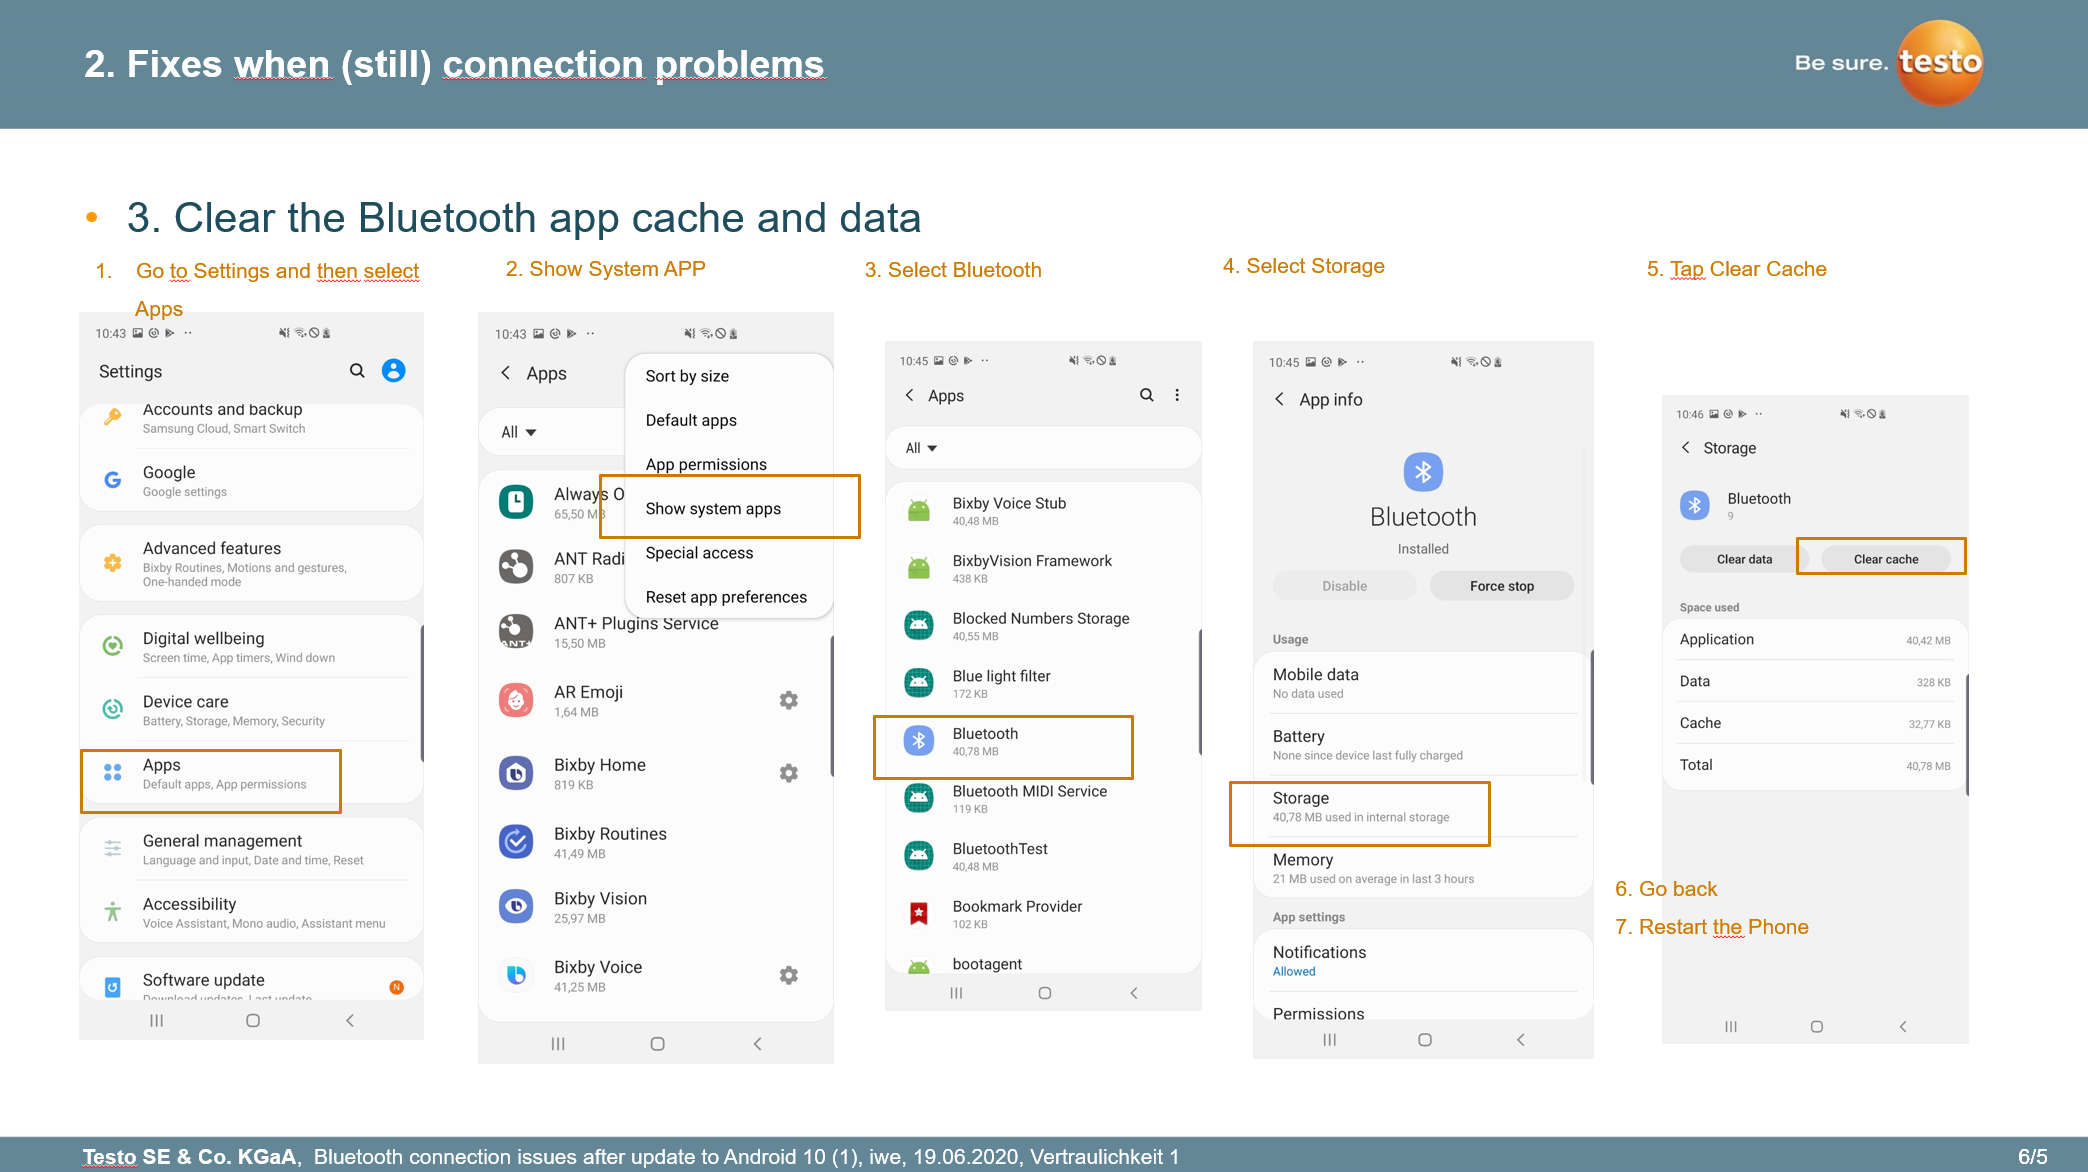Tap the gear icon beside Bixby Voice
Image resolution: width=2088 pixels, height=1172 pixels.
[789, 975]
